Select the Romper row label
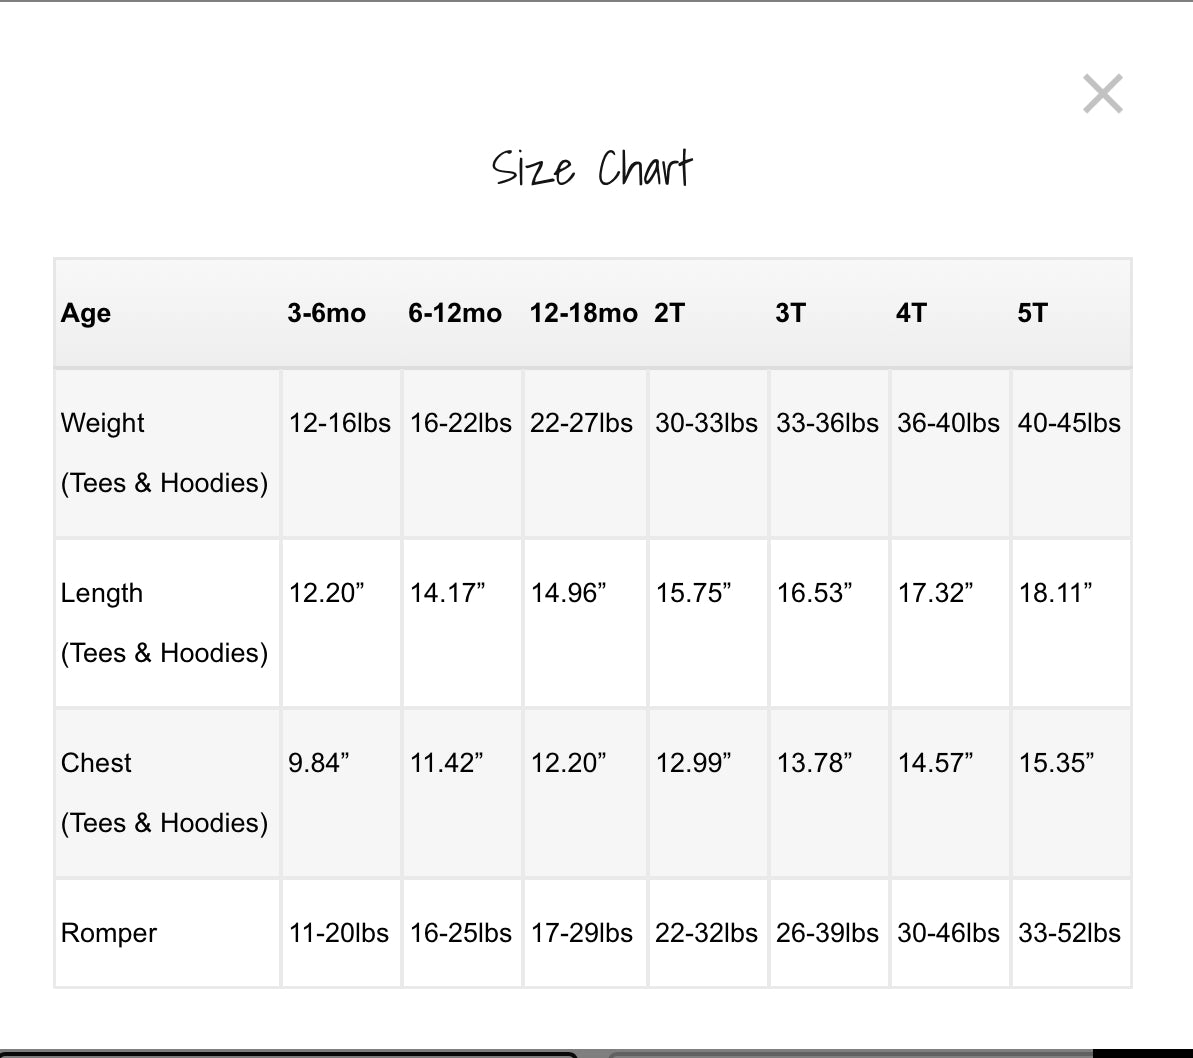The width and height of the screenshot is (1193, 1058). (109, 933)
